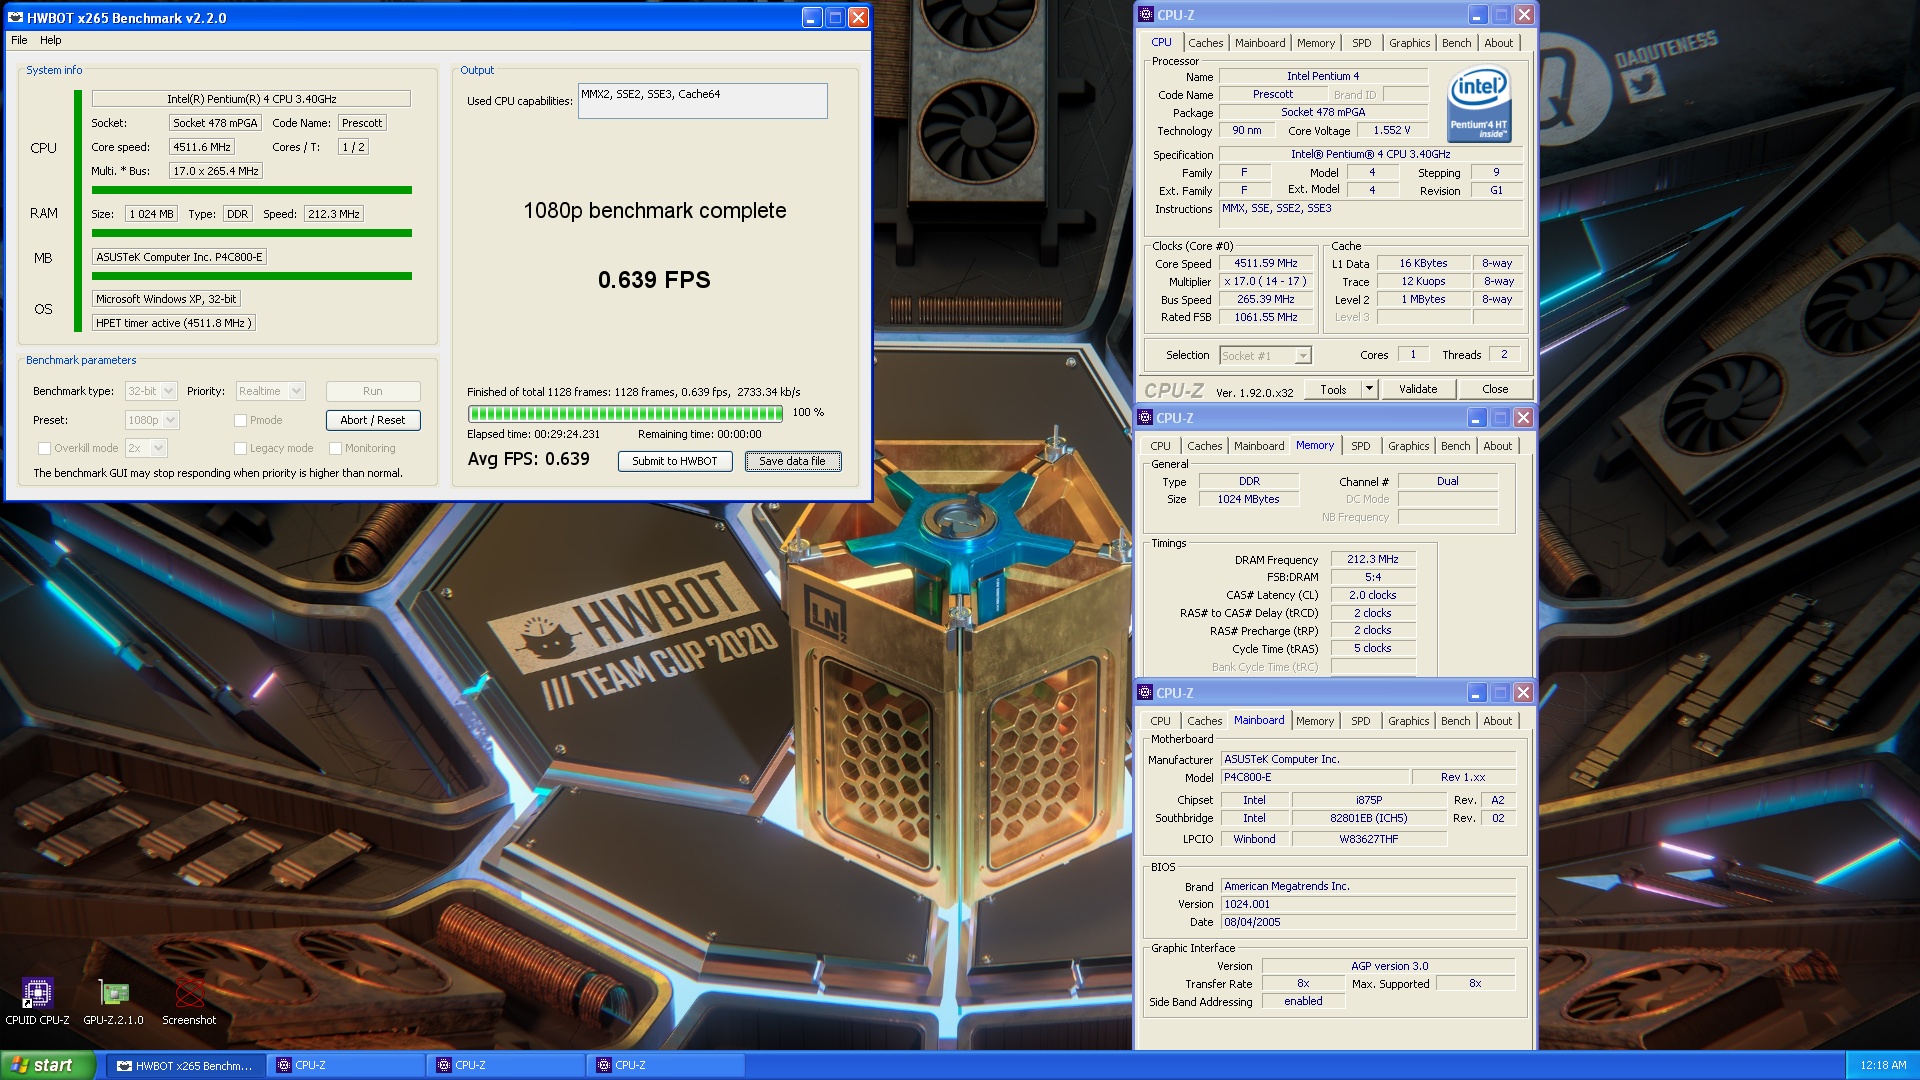
Task: Click the Intel Pentium 4 HT logo
Action: click(x=1479, y=105)
